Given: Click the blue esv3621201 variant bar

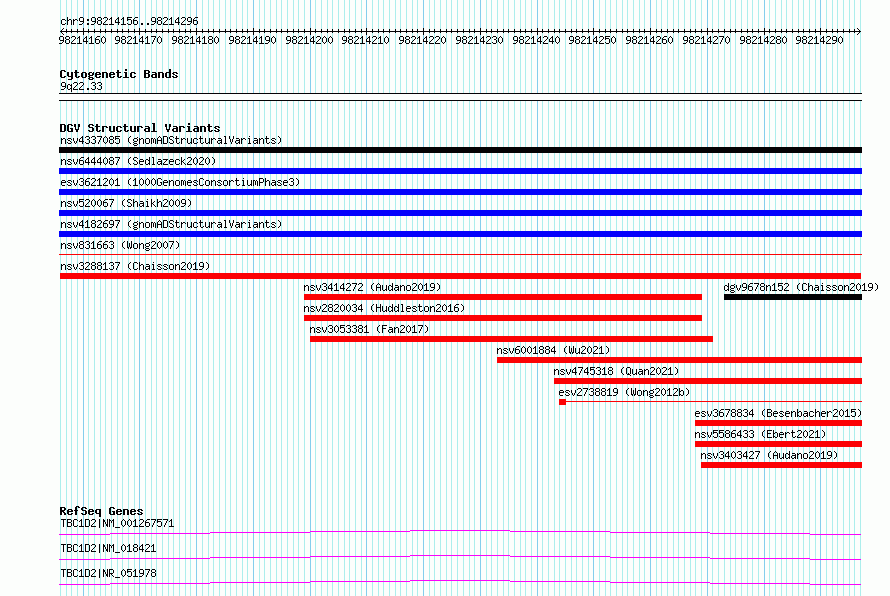Looking at the screenshot, I should 460,192.
